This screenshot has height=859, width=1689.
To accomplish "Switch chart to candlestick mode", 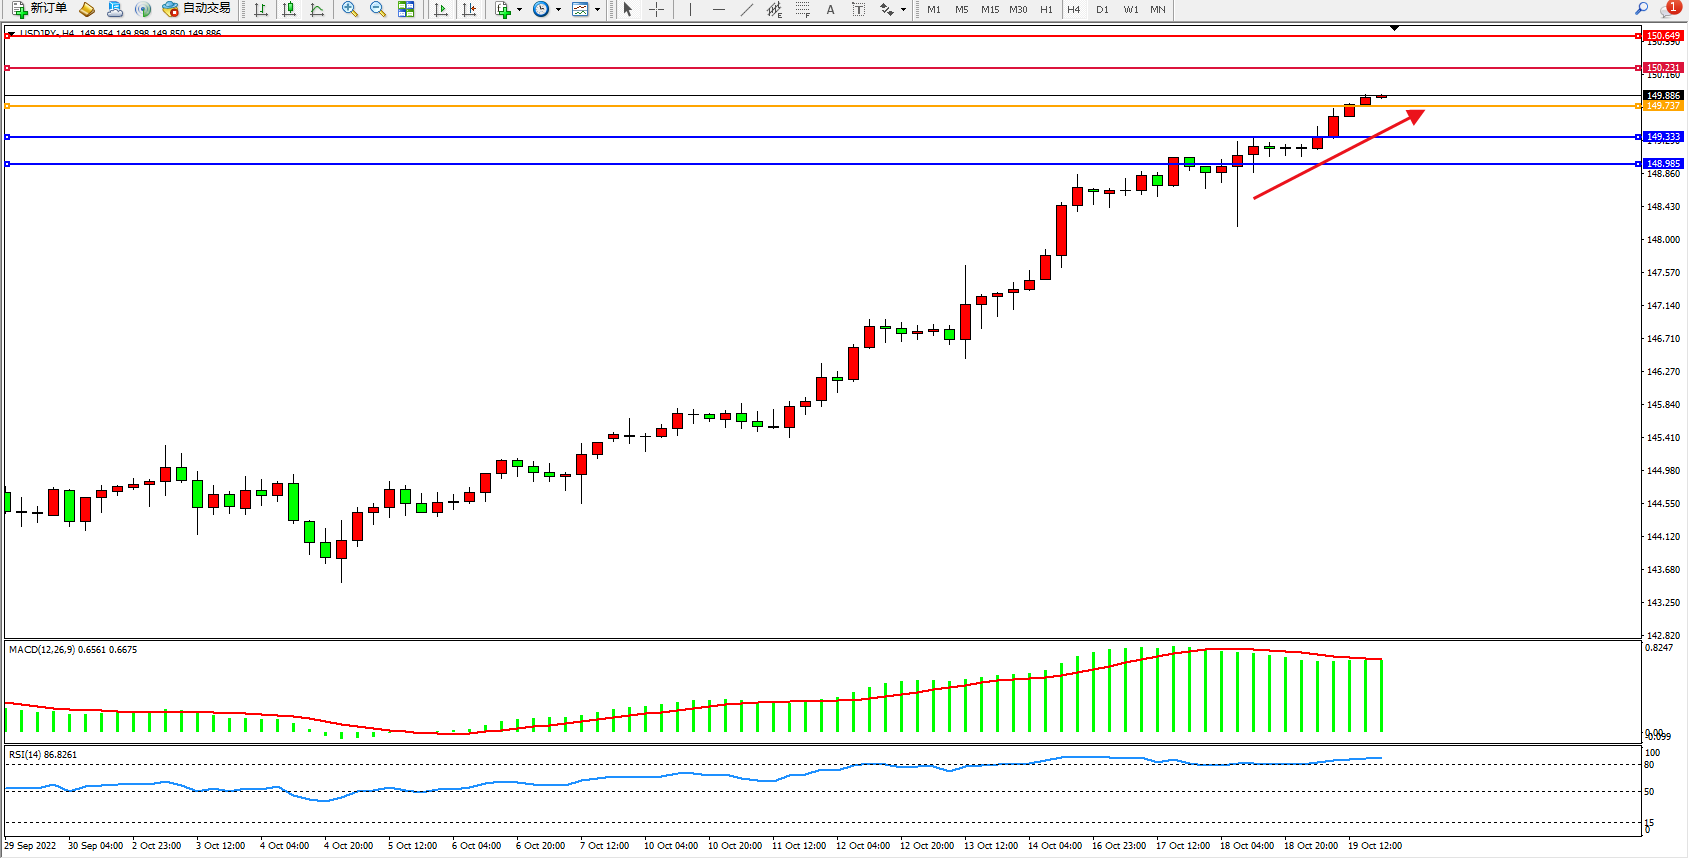I will tap(289, 9).
